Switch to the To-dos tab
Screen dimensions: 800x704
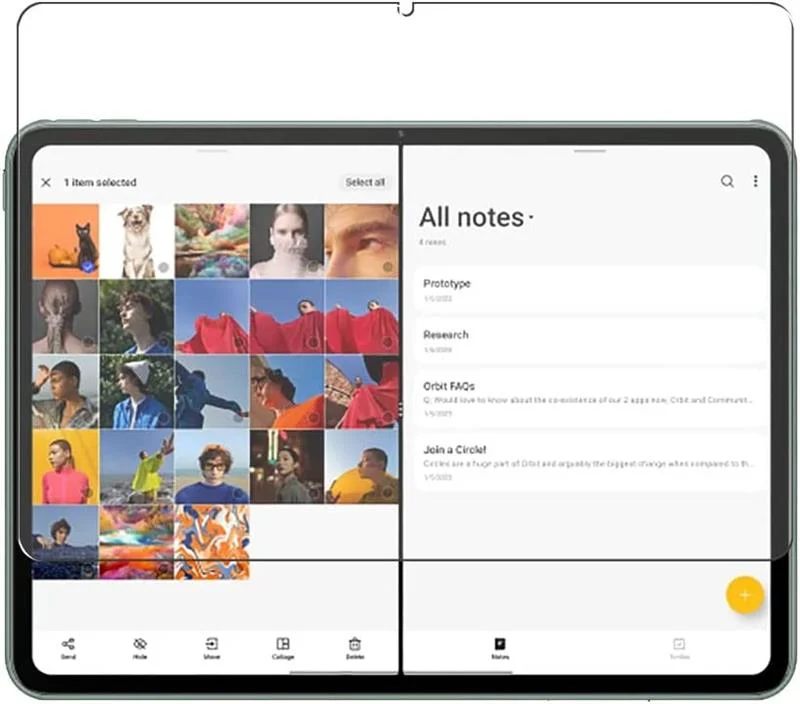pos(679,648)
